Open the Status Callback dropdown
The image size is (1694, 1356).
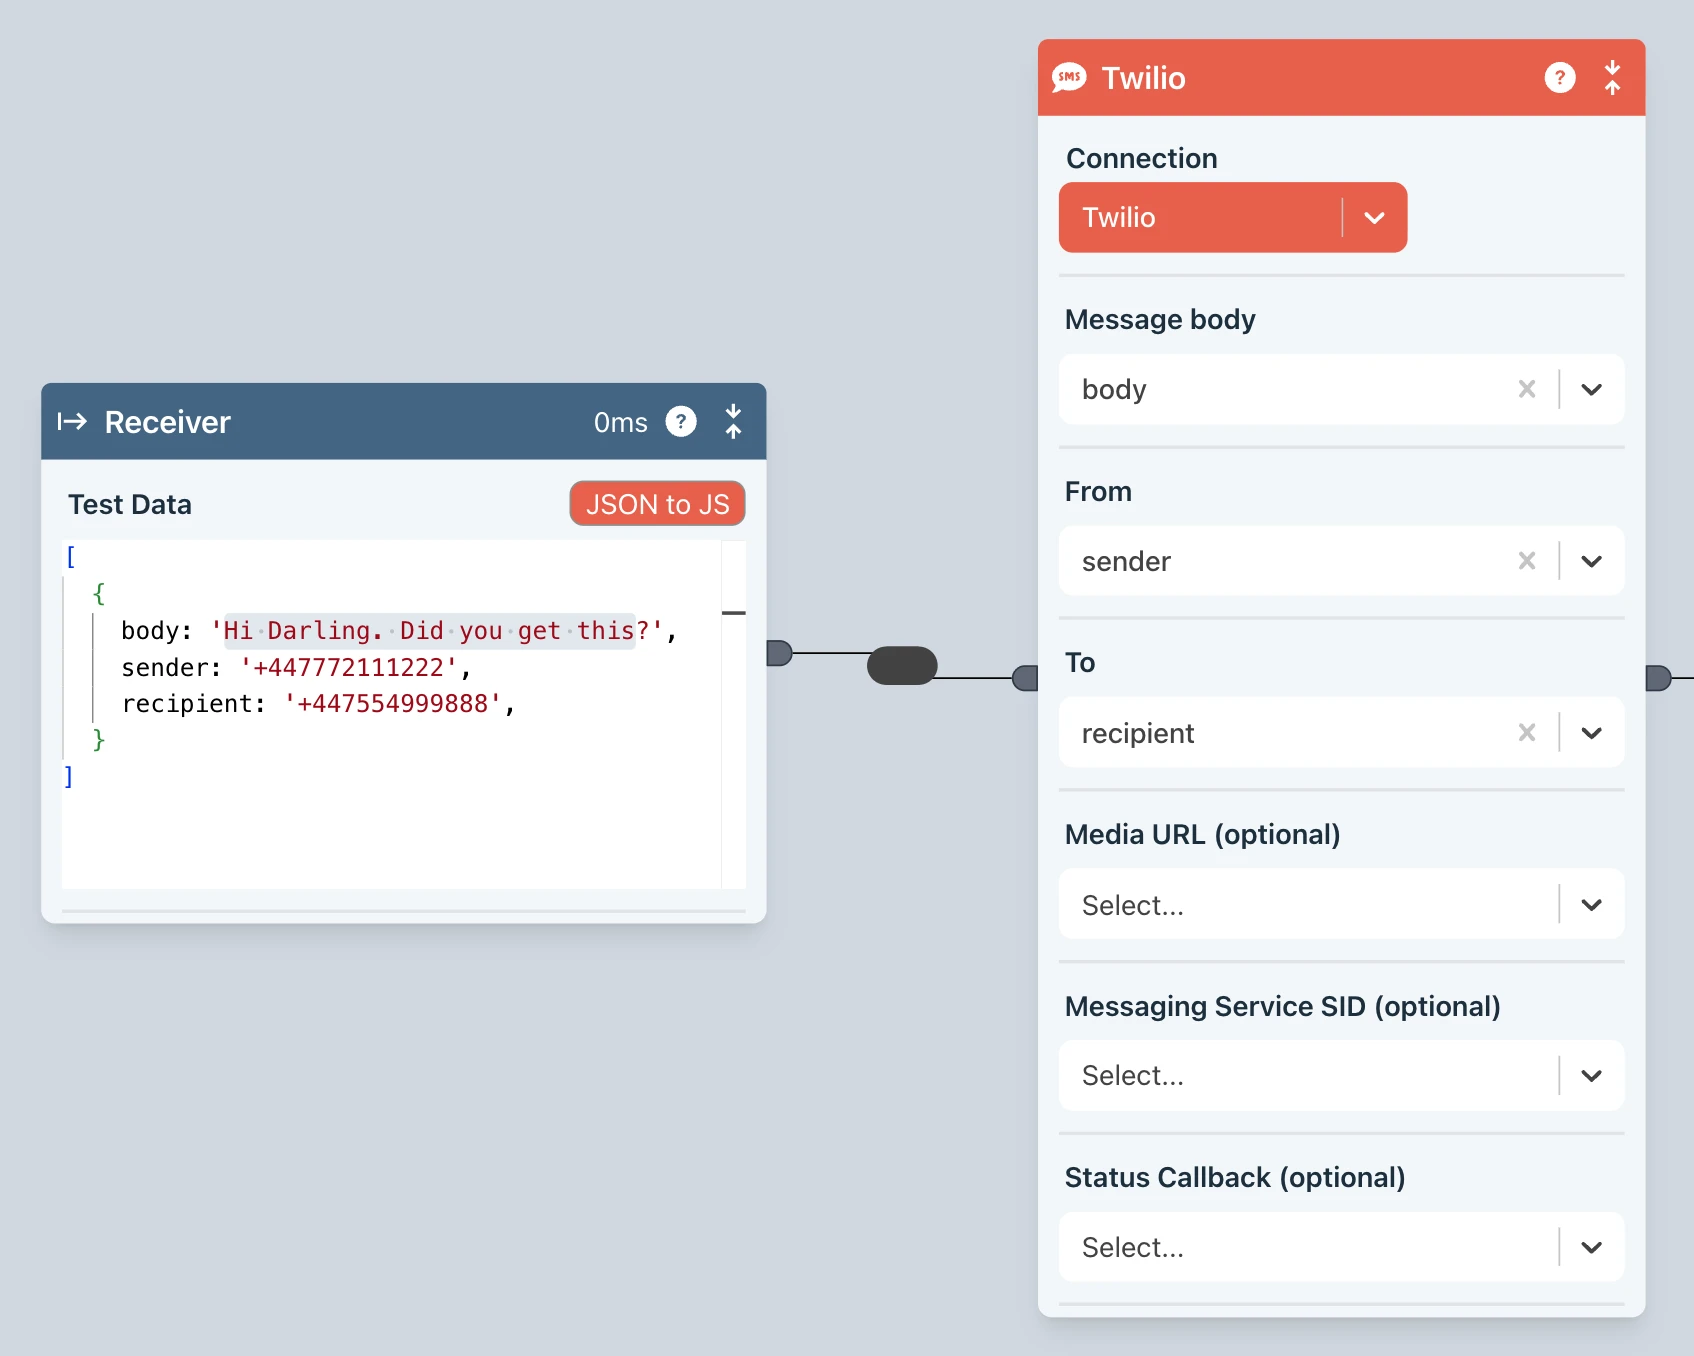[x=1591, y=1248]
